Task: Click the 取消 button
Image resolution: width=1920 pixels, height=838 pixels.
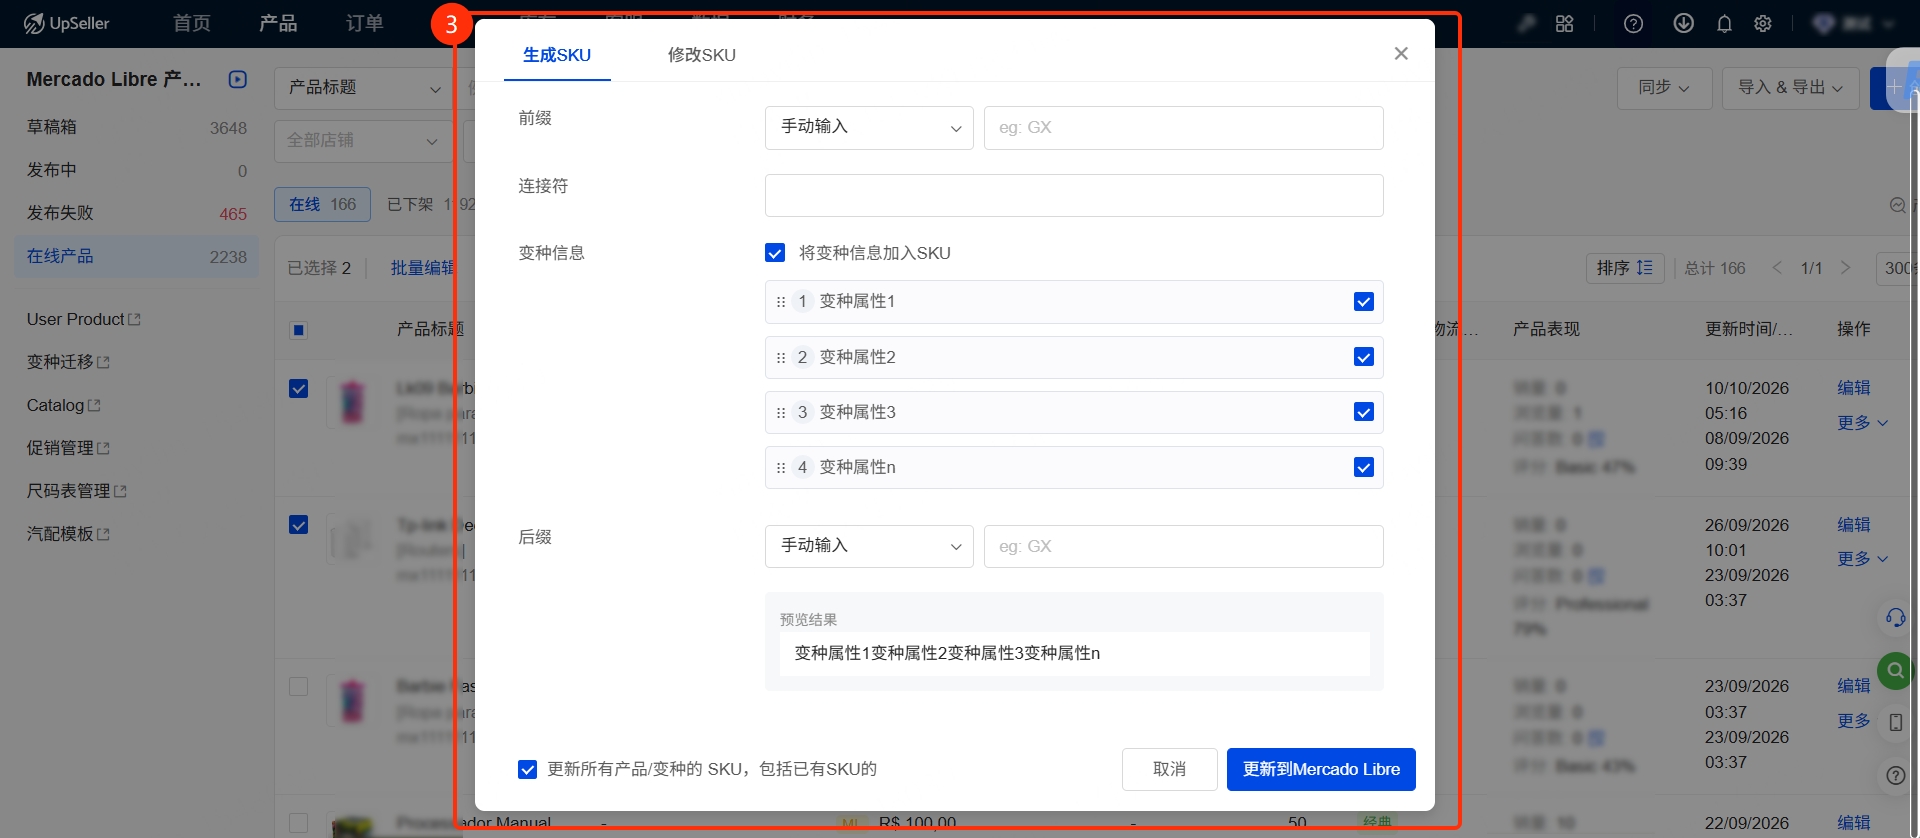Action: coord(1170,769)
